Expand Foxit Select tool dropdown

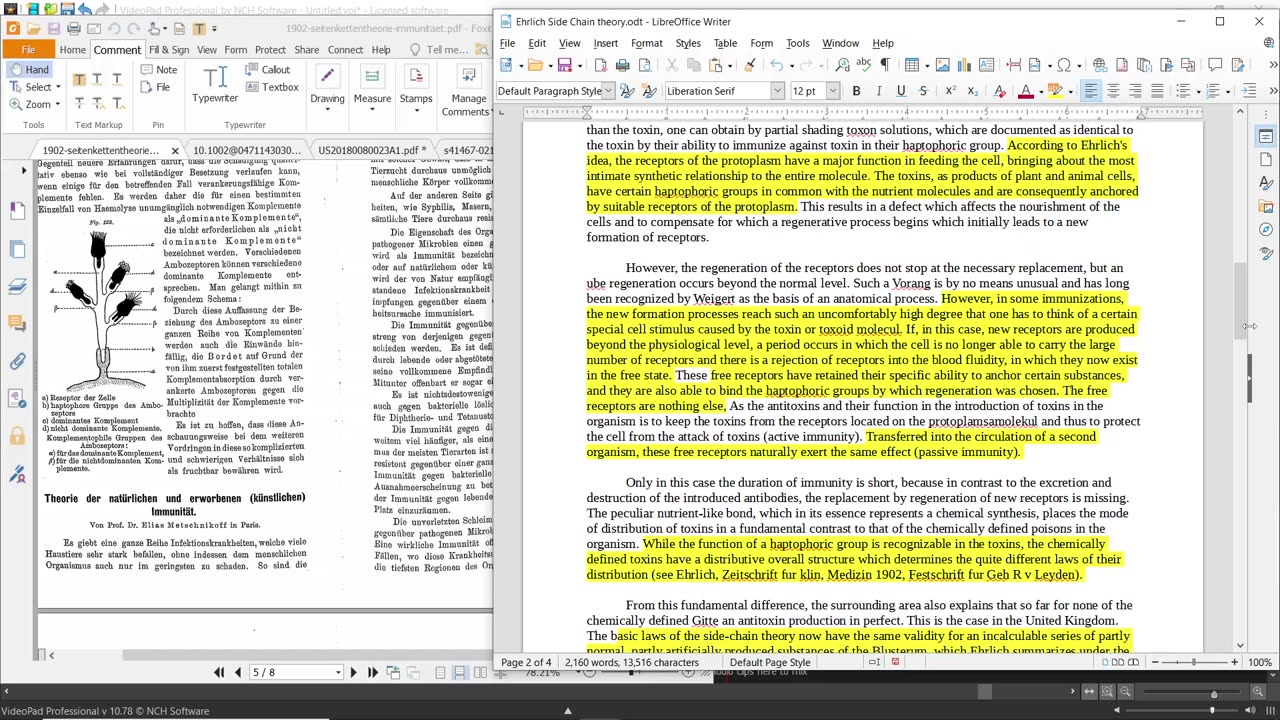[x=57, y=87]
